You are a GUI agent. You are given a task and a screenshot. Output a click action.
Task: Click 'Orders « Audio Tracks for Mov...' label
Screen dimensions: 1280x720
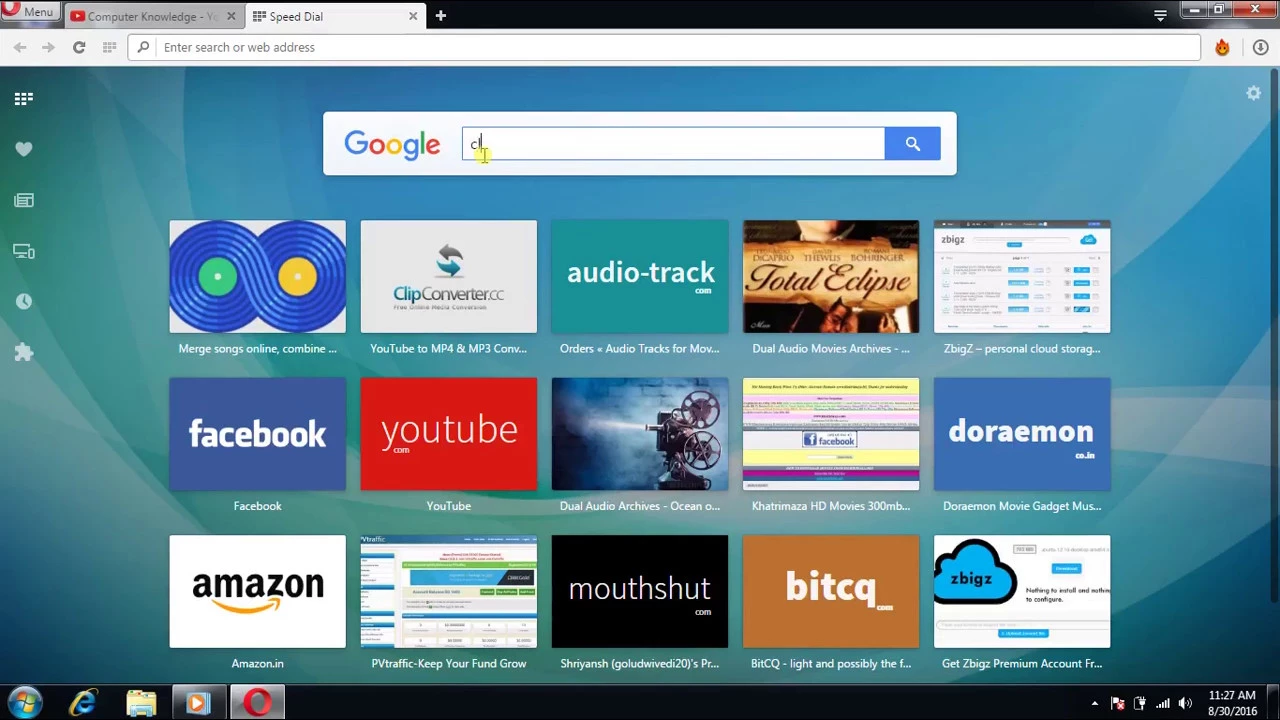coord(640,349)
